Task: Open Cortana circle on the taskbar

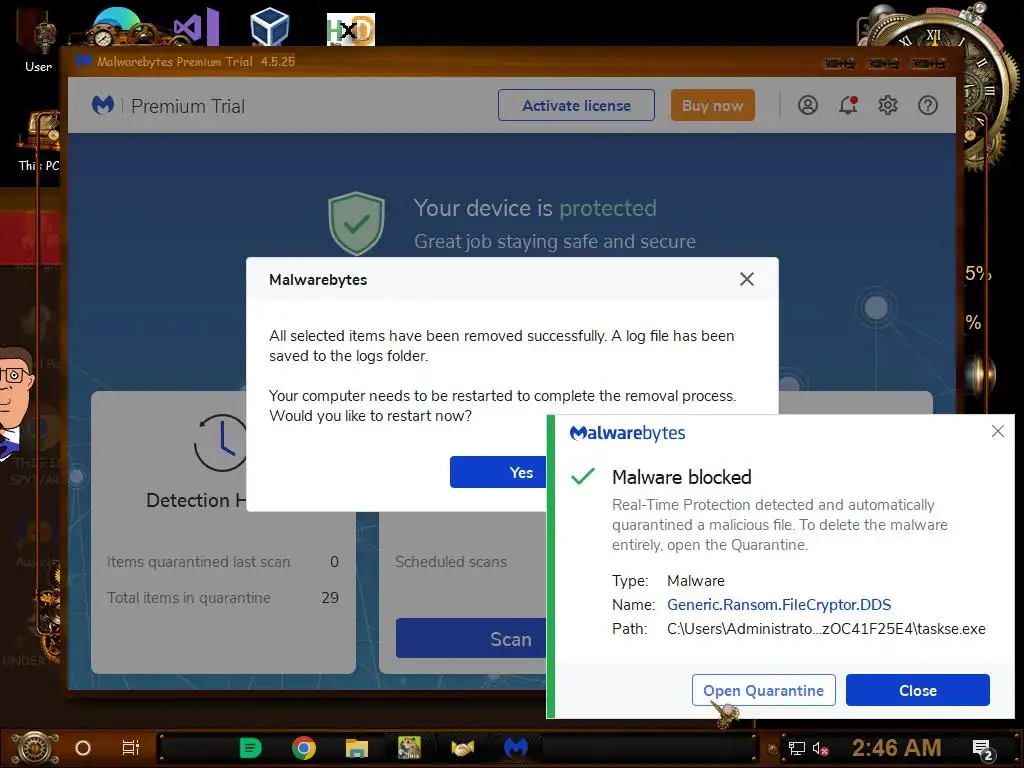Action: 83,748
